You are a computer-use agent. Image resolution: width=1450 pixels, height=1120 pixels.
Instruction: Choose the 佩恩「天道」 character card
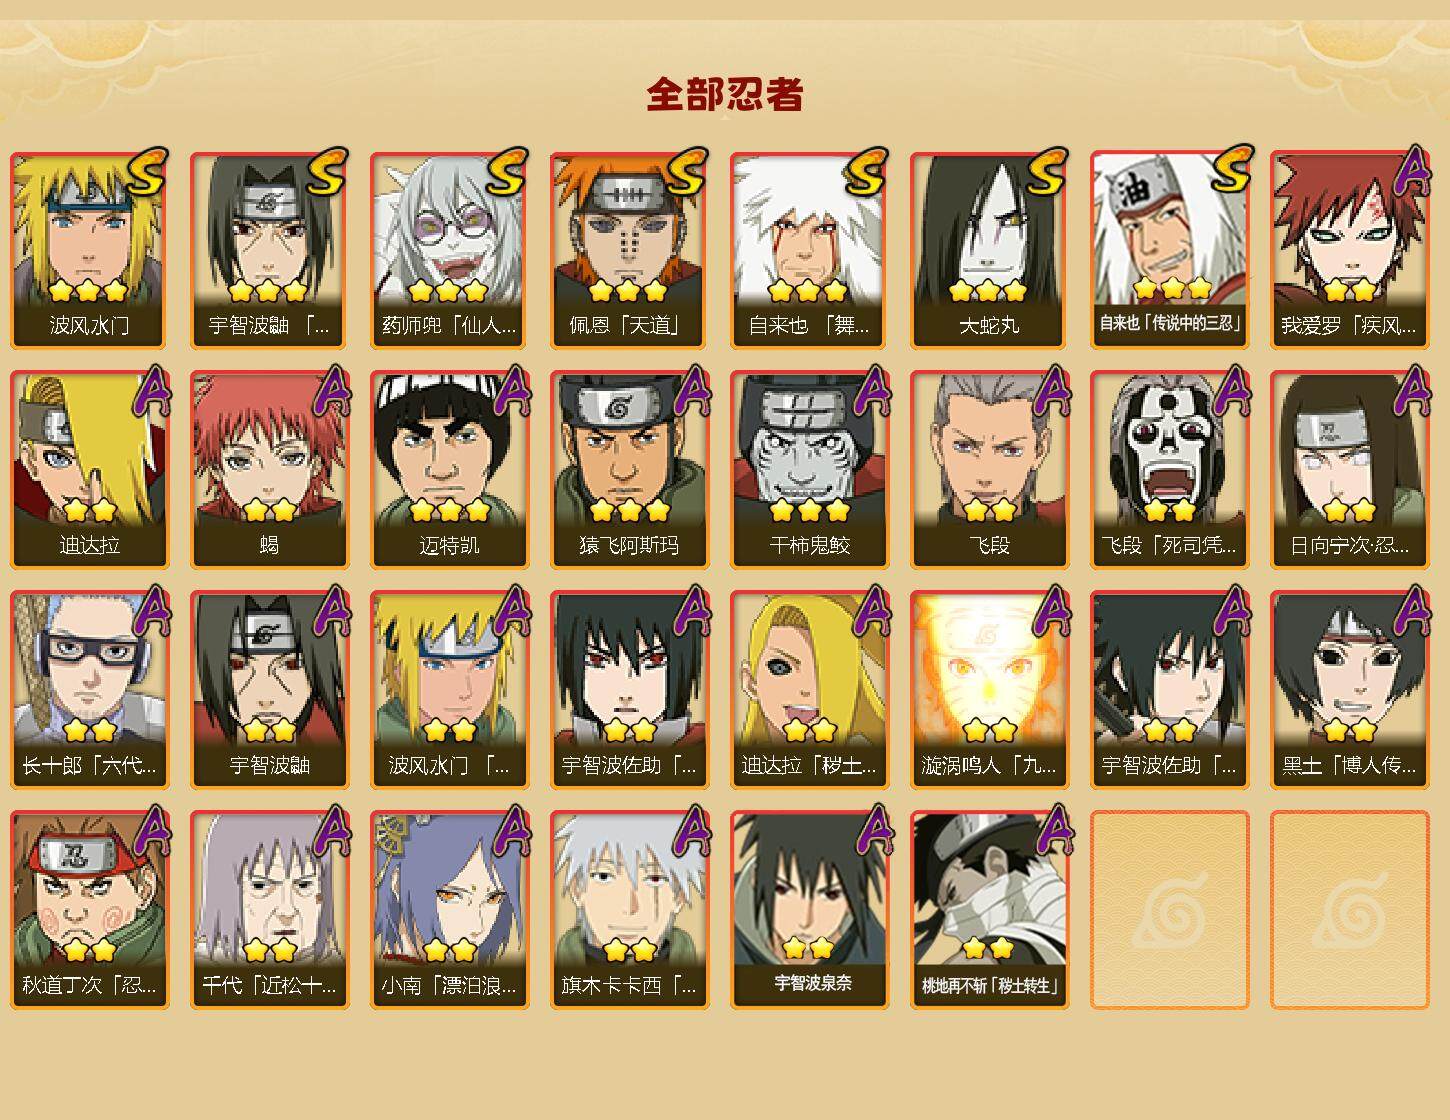pyautogui.click(x=630, y=250)
